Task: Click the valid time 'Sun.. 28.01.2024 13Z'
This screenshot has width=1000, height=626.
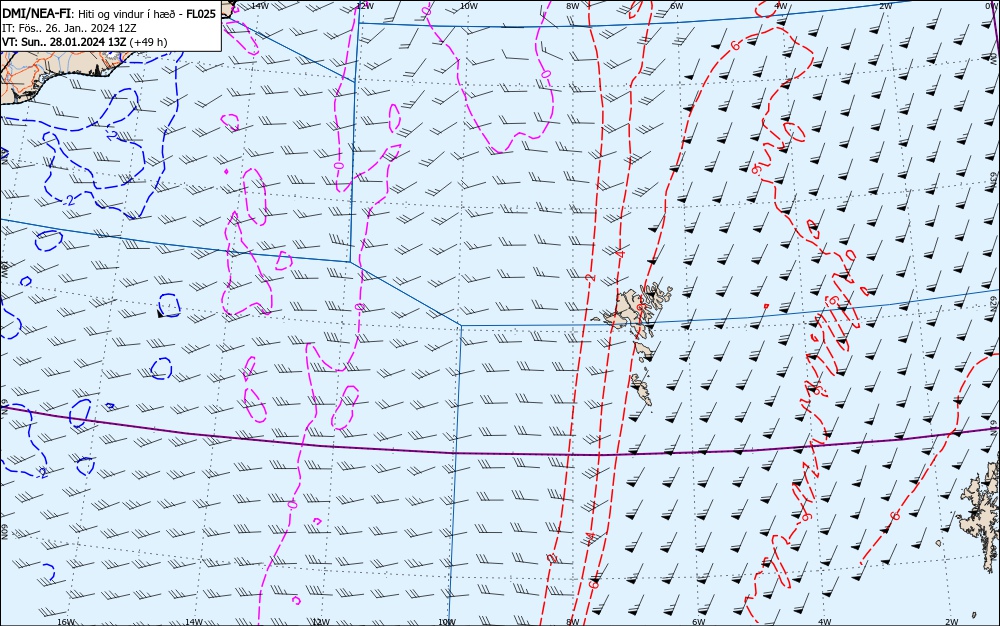Action: tap(71, 42)
